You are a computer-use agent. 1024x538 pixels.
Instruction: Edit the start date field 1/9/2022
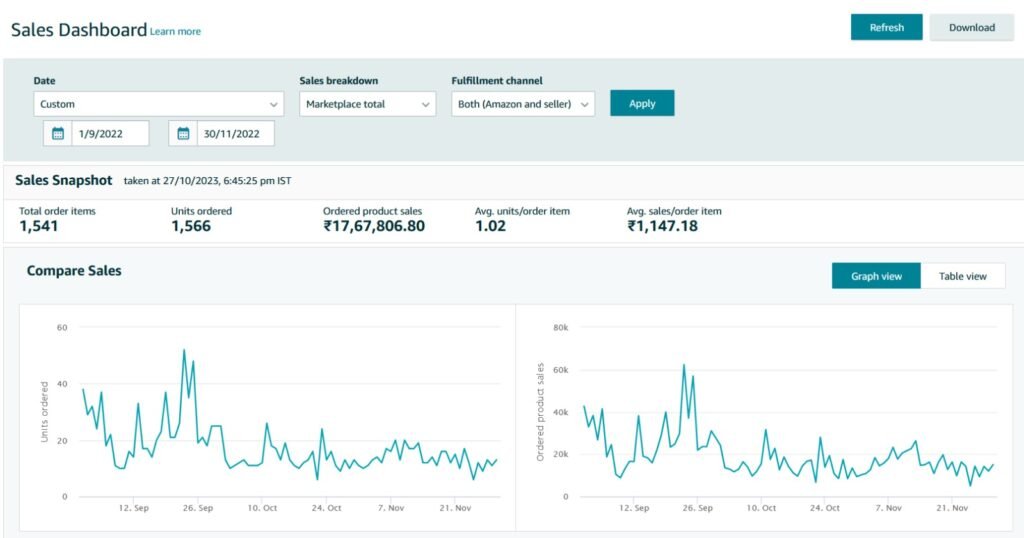point(110,134)
